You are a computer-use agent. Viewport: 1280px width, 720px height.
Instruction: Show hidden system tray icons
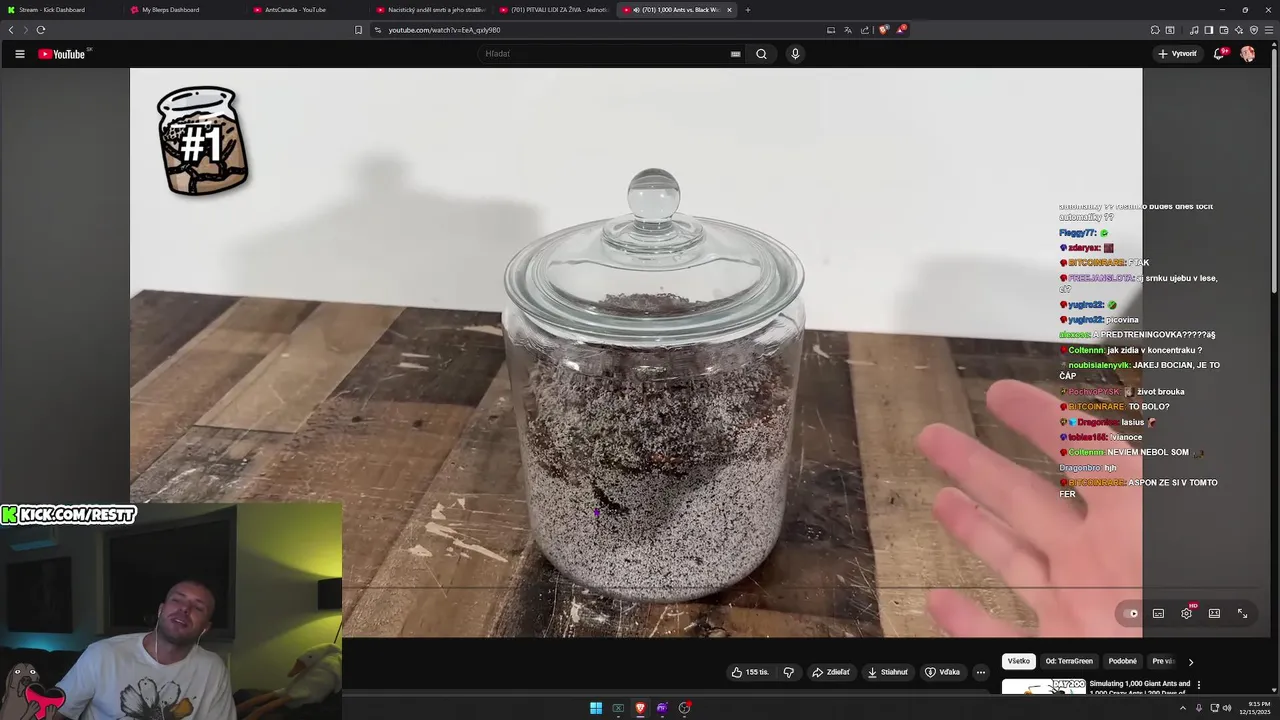click(x=1183, y=708)
